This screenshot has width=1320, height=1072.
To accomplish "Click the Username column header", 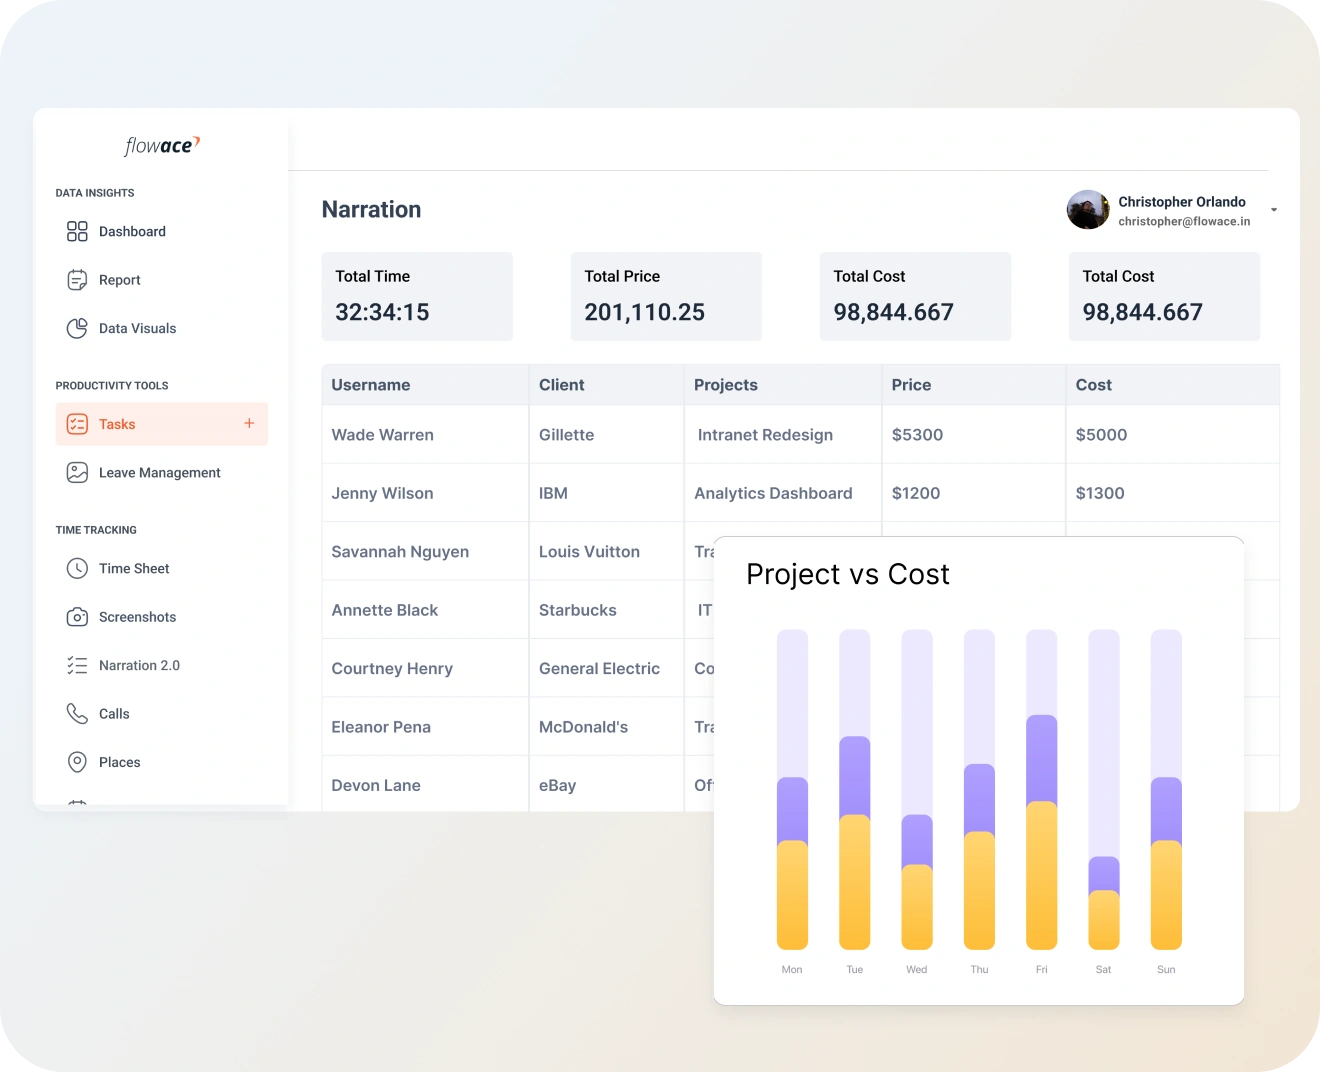I will (371, 385).
